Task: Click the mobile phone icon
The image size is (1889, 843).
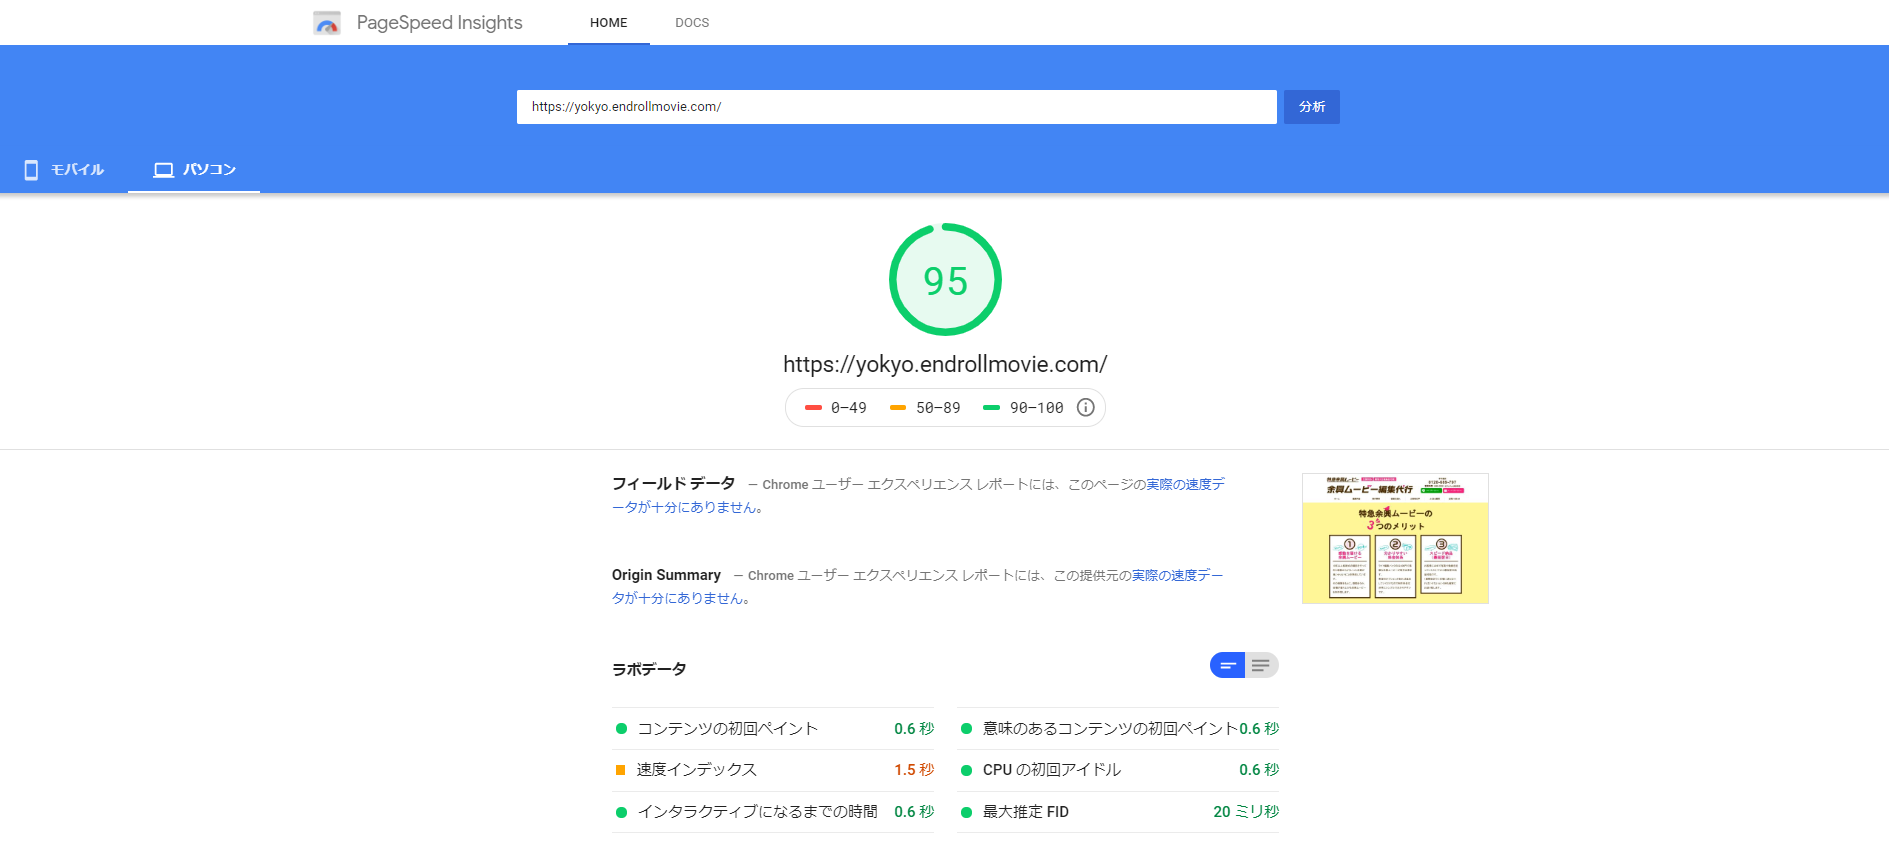Action: [x=31, y=170]
